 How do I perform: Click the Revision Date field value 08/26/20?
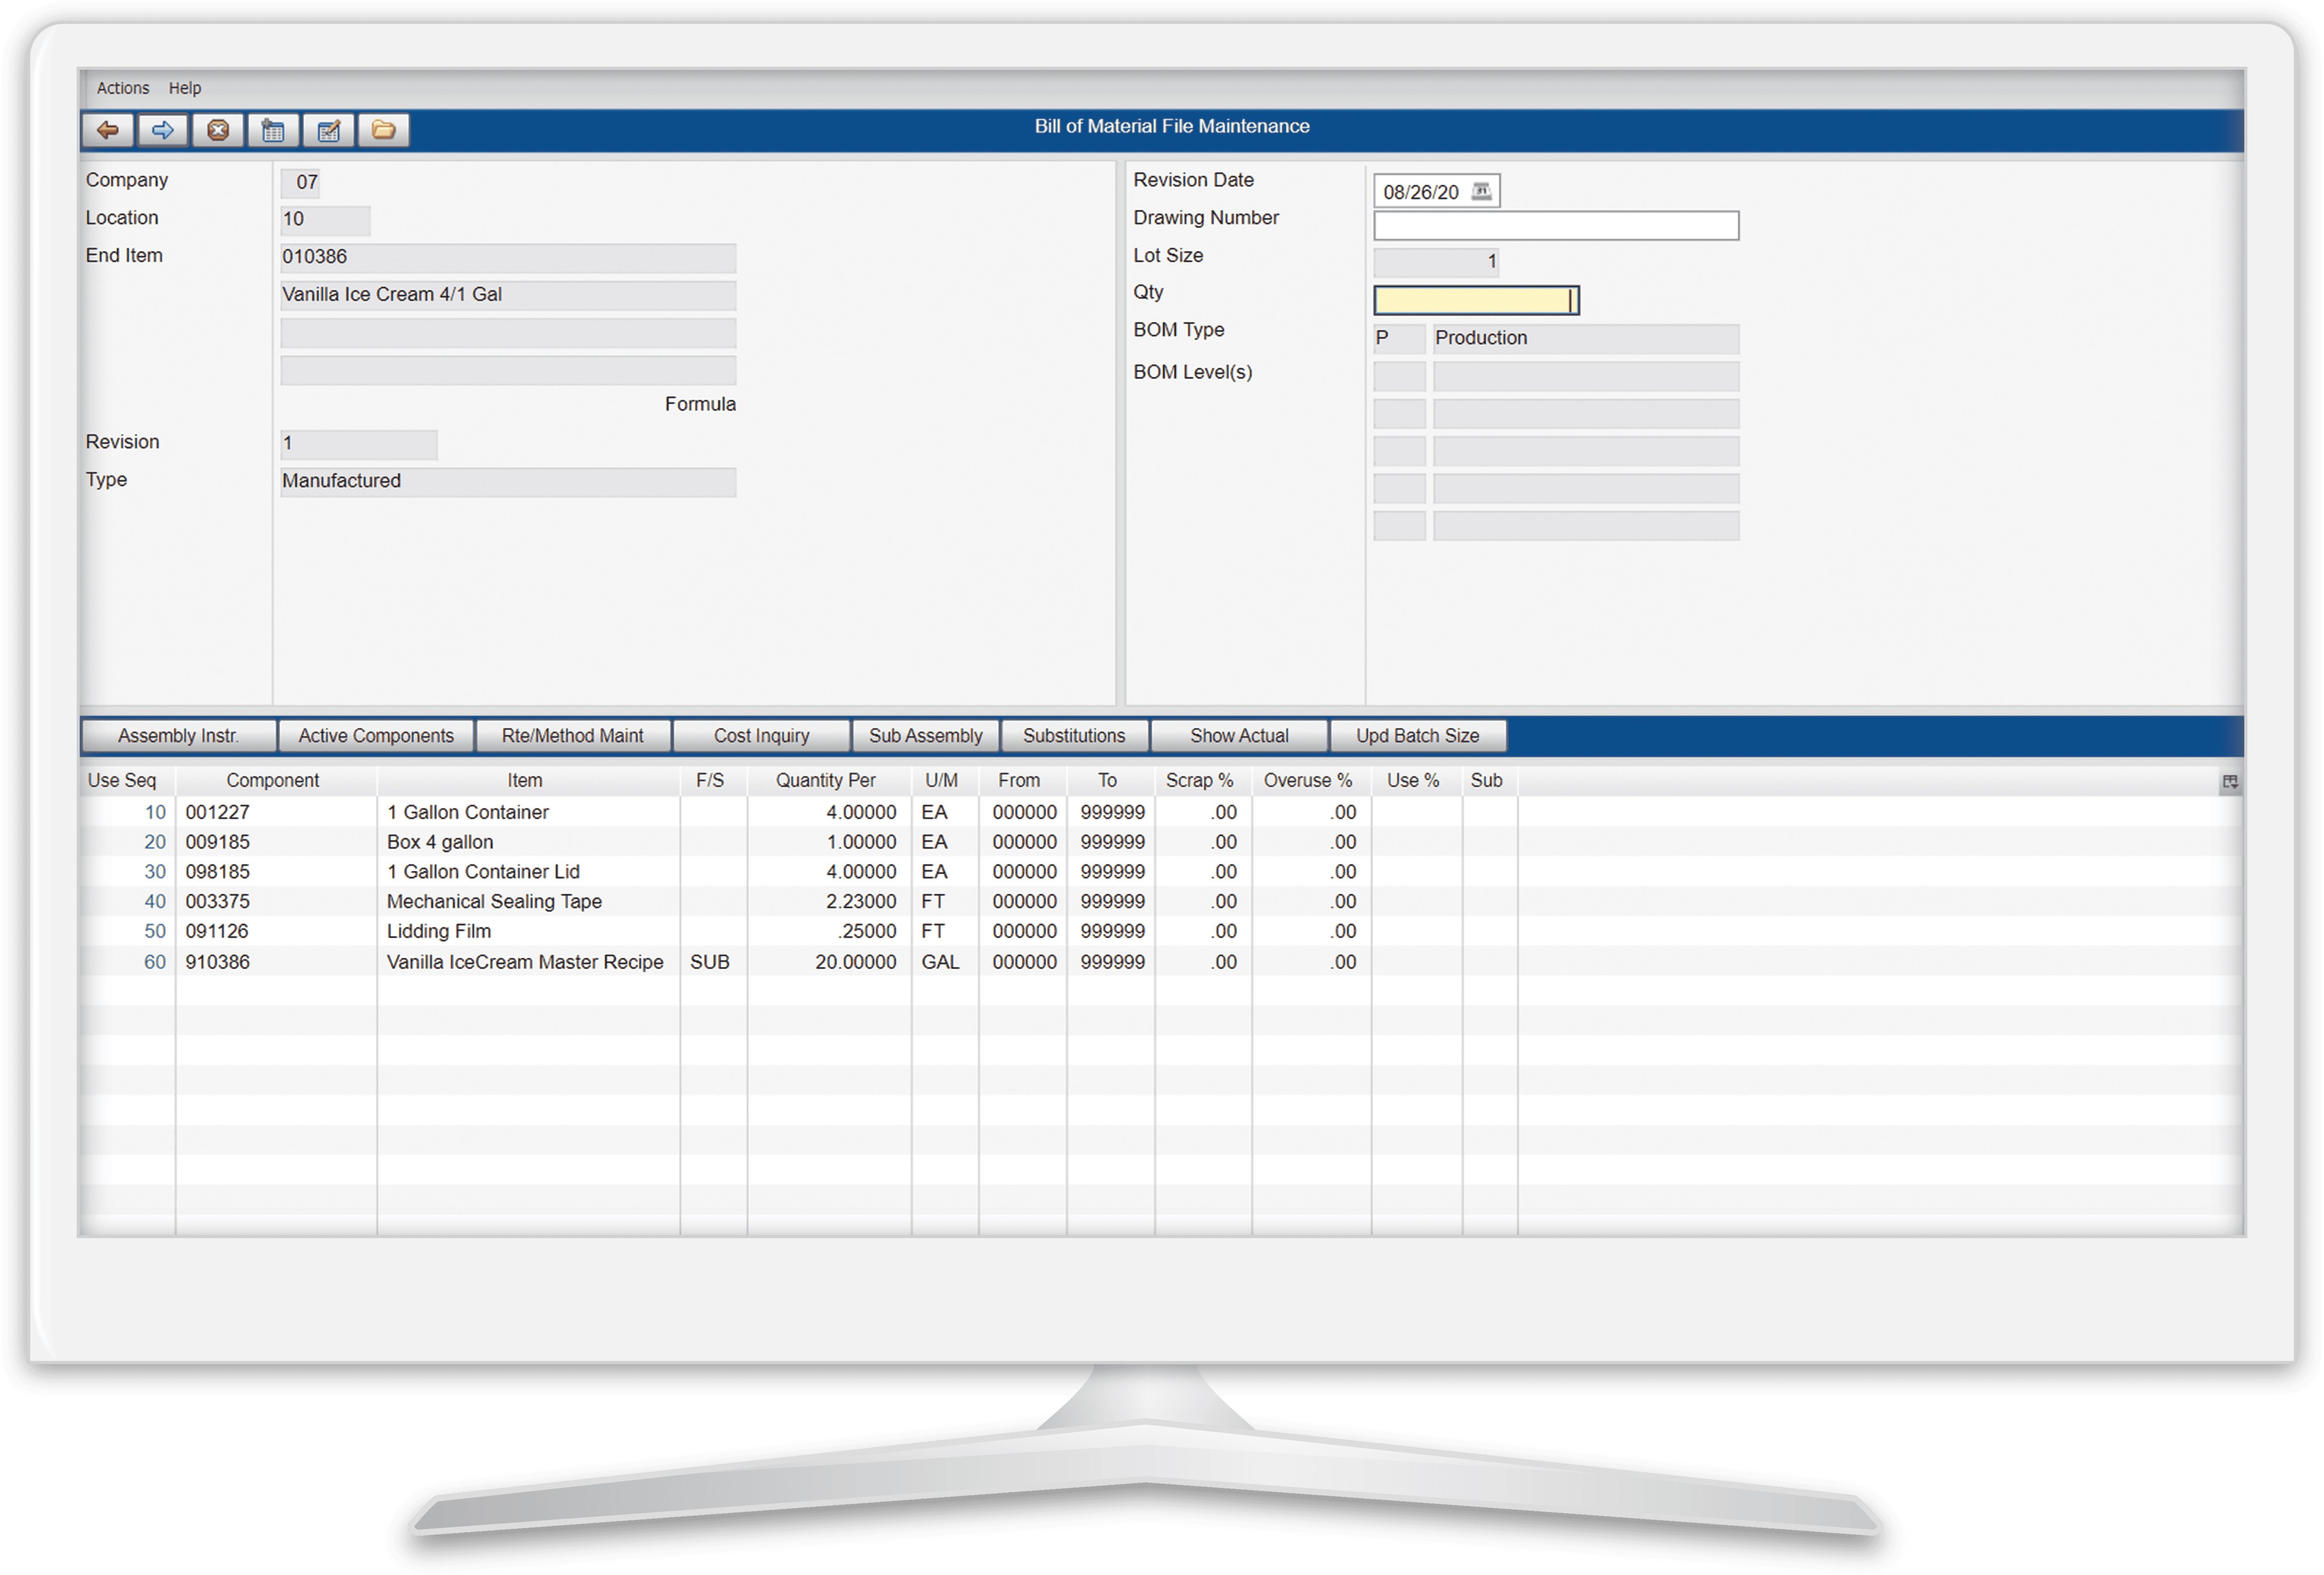click(x=1421, y=192)
